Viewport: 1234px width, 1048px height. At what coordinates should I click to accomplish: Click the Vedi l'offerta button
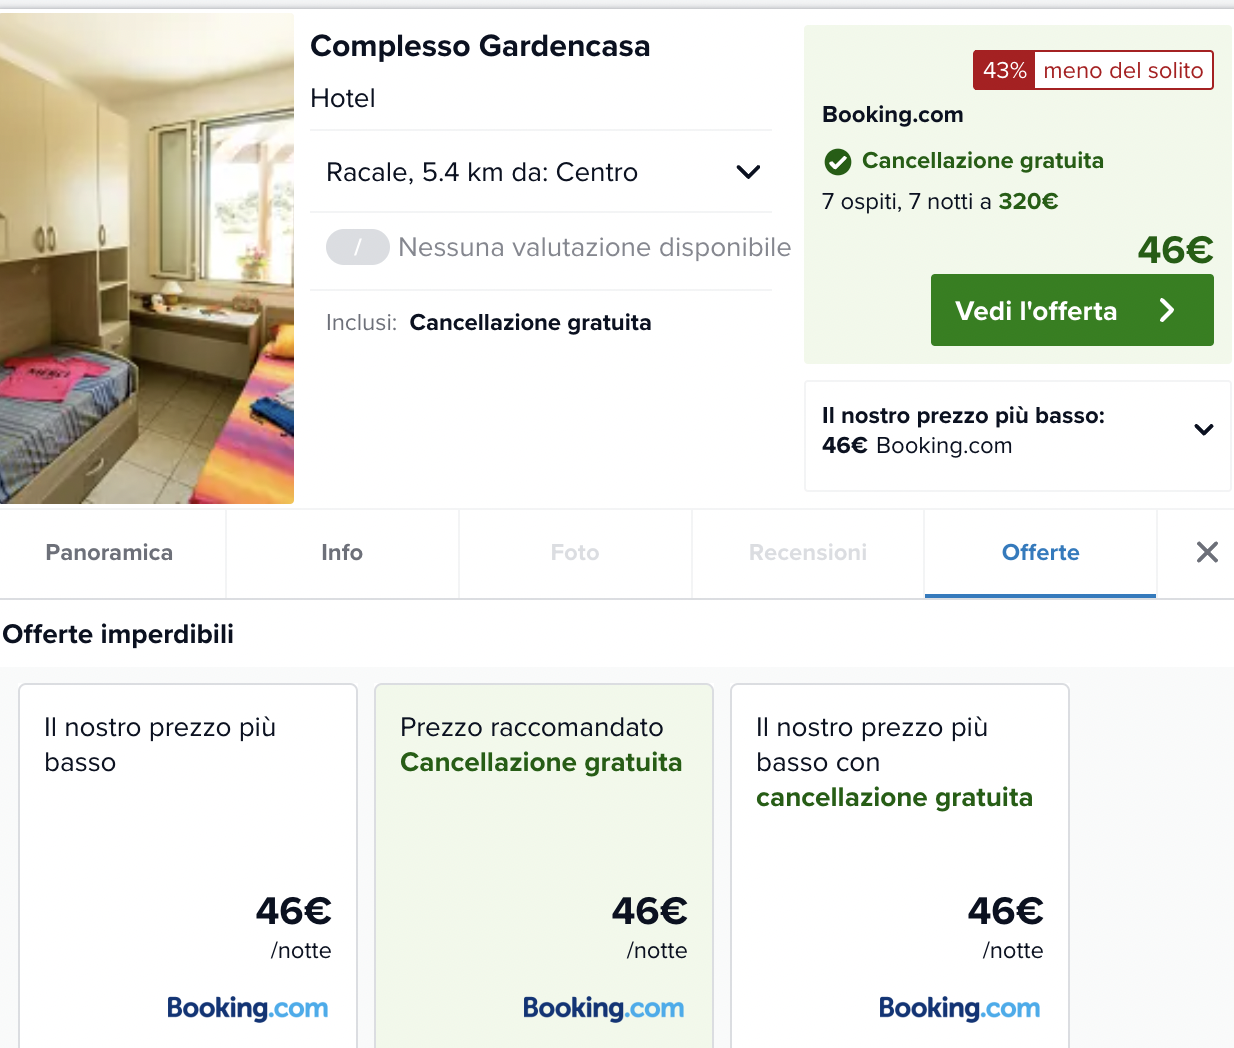point(1036,311)
